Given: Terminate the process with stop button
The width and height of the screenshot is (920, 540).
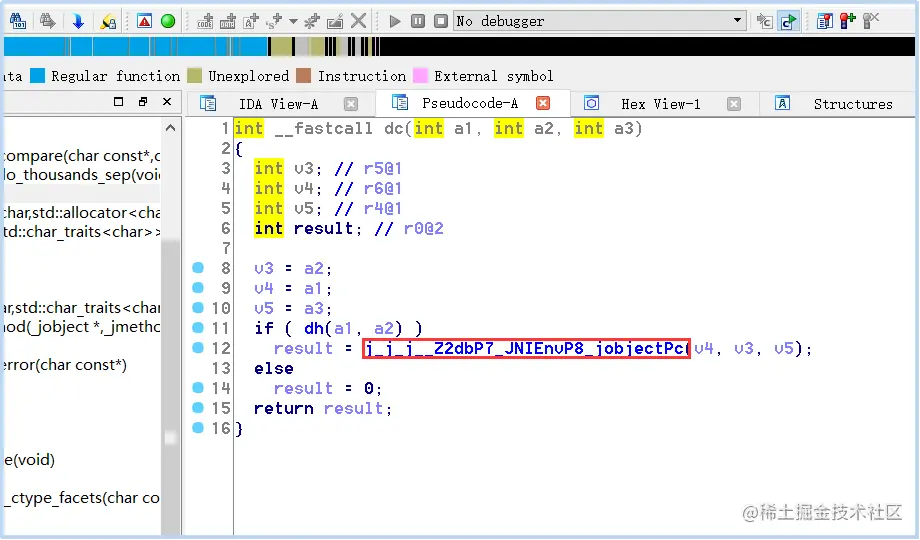Looking at the screenshot, I should pos(441,21).
